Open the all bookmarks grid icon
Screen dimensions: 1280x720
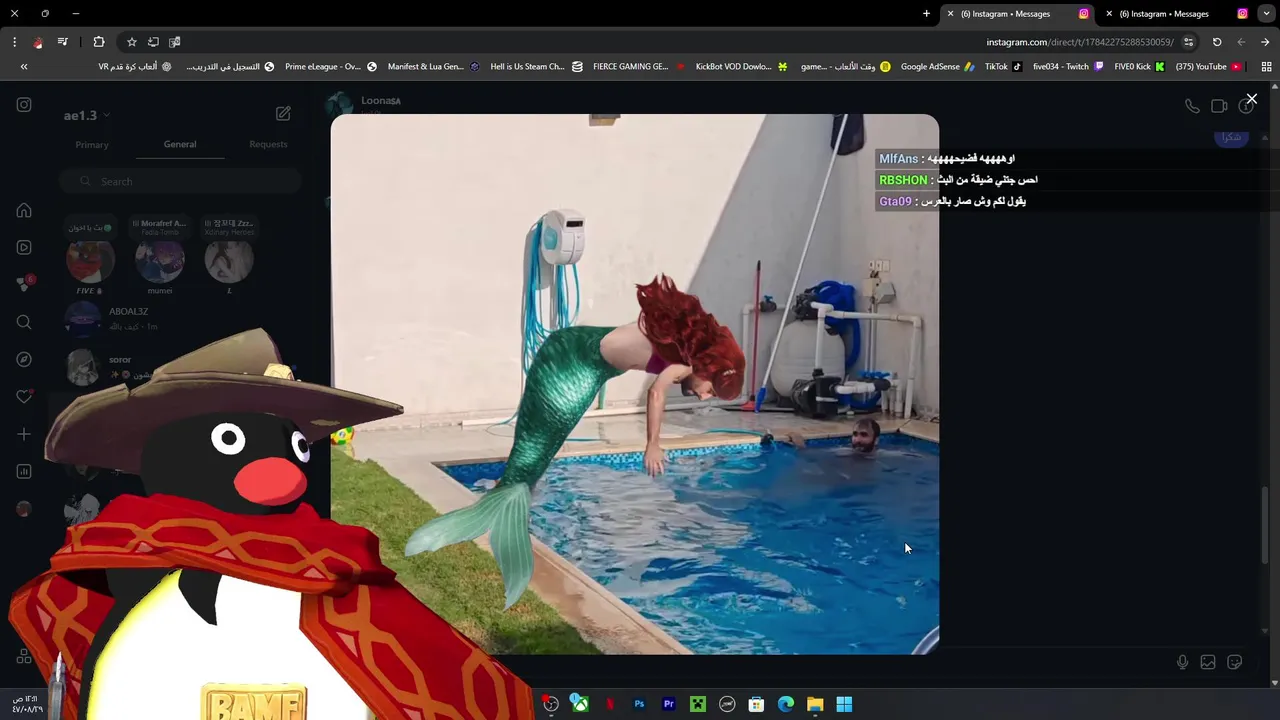(x=1266, y=67)
